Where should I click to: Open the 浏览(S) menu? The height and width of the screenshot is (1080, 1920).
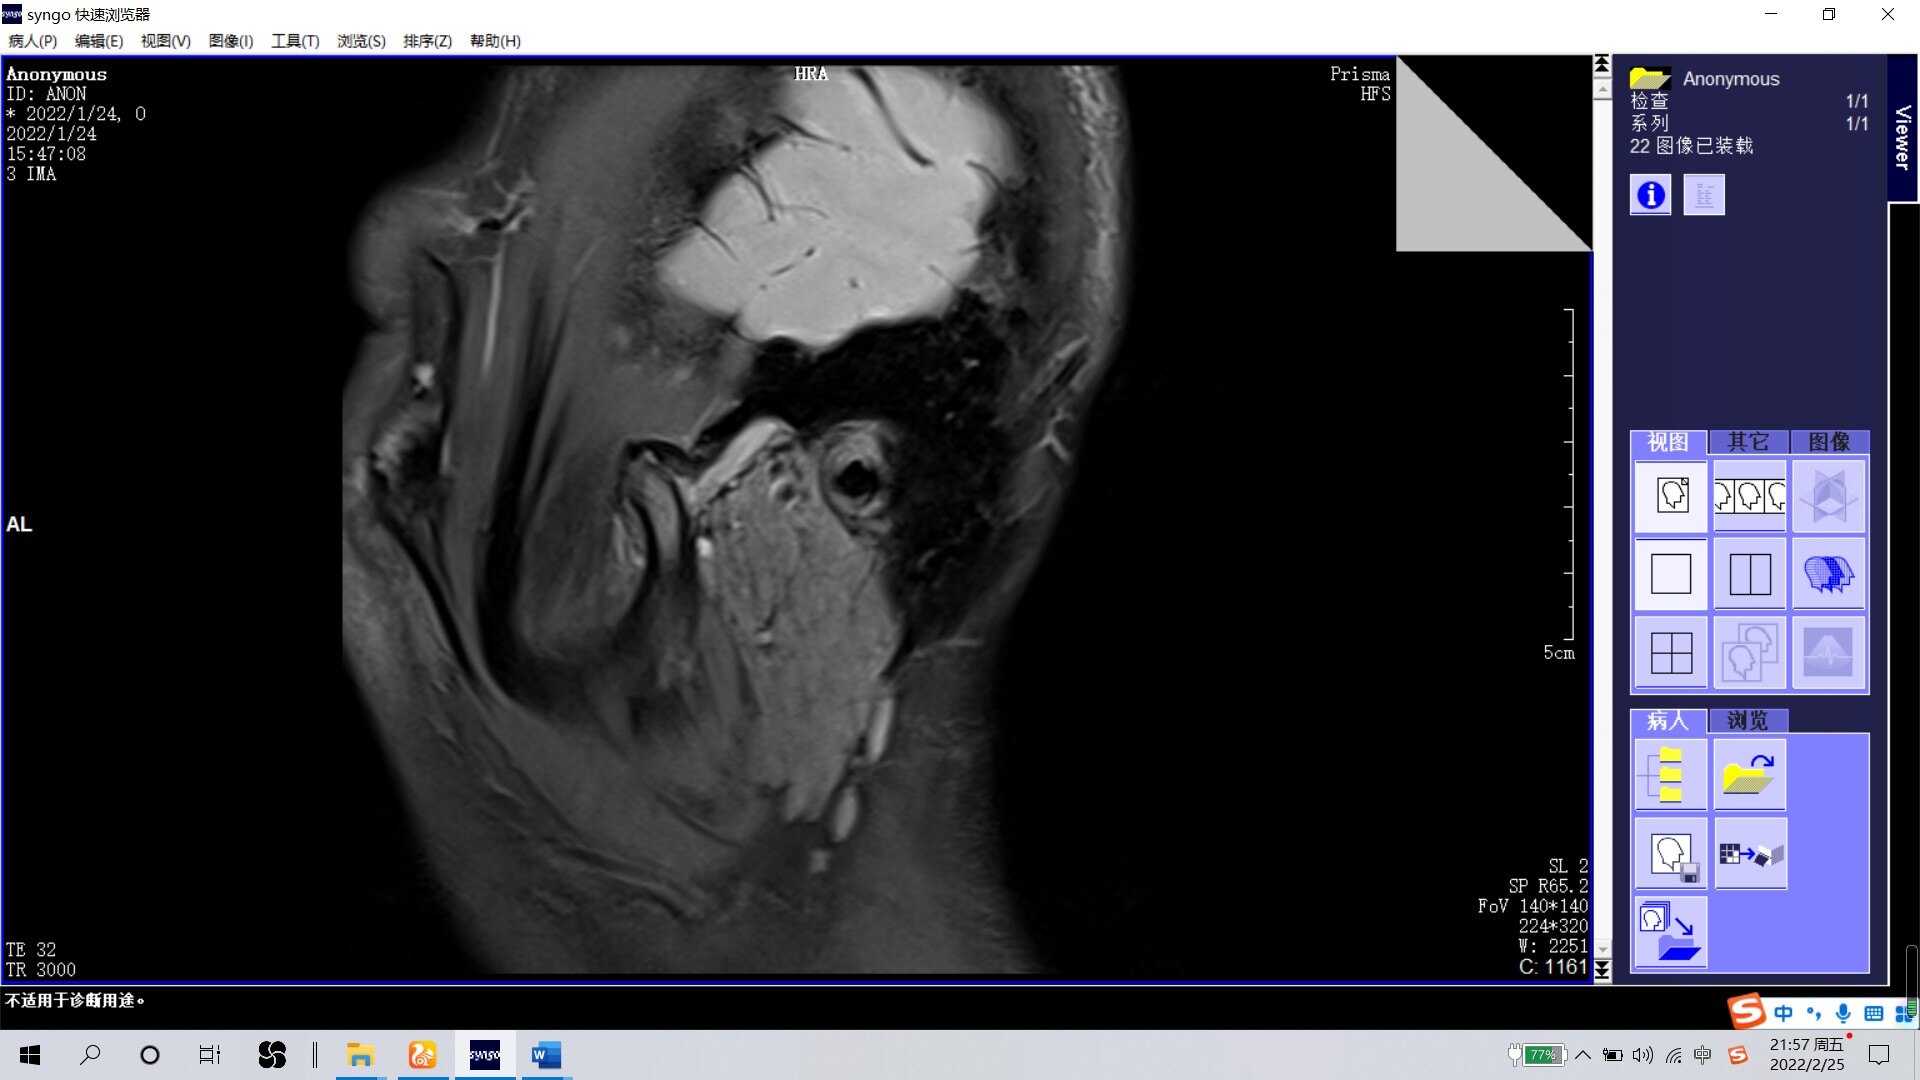361,41
